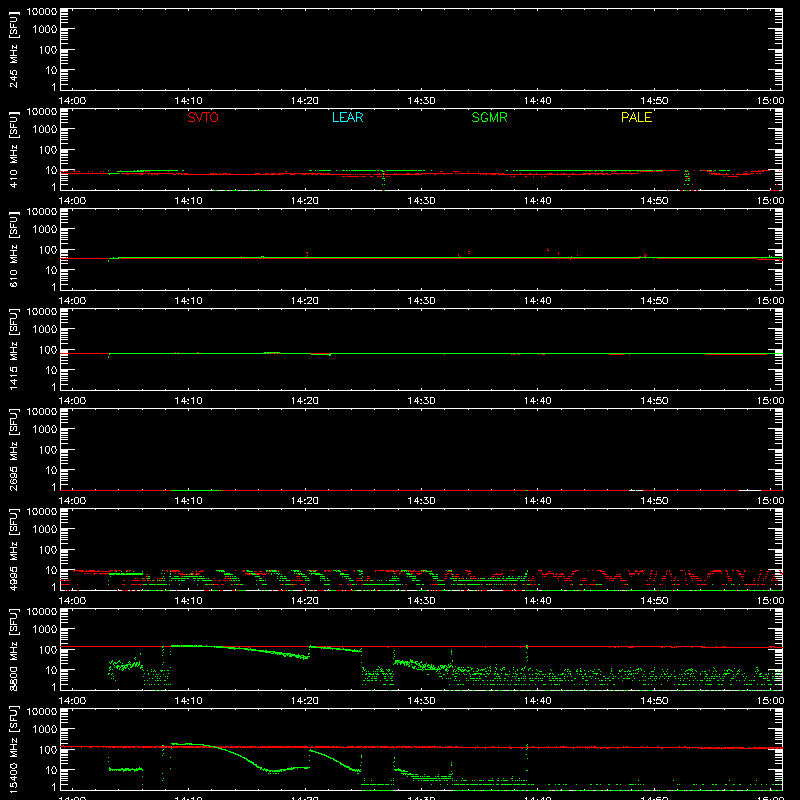Click the 100 label on 4995 MHz axis

(48, 550)
